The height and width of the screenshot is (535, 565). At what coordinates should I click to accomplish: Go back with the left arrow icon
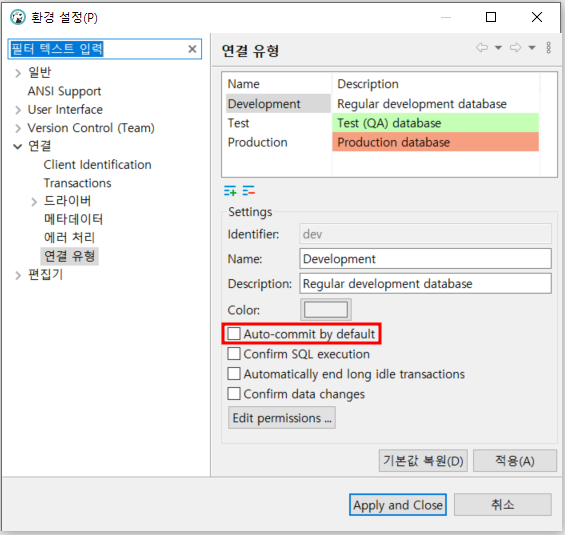[x=482, y=48]
